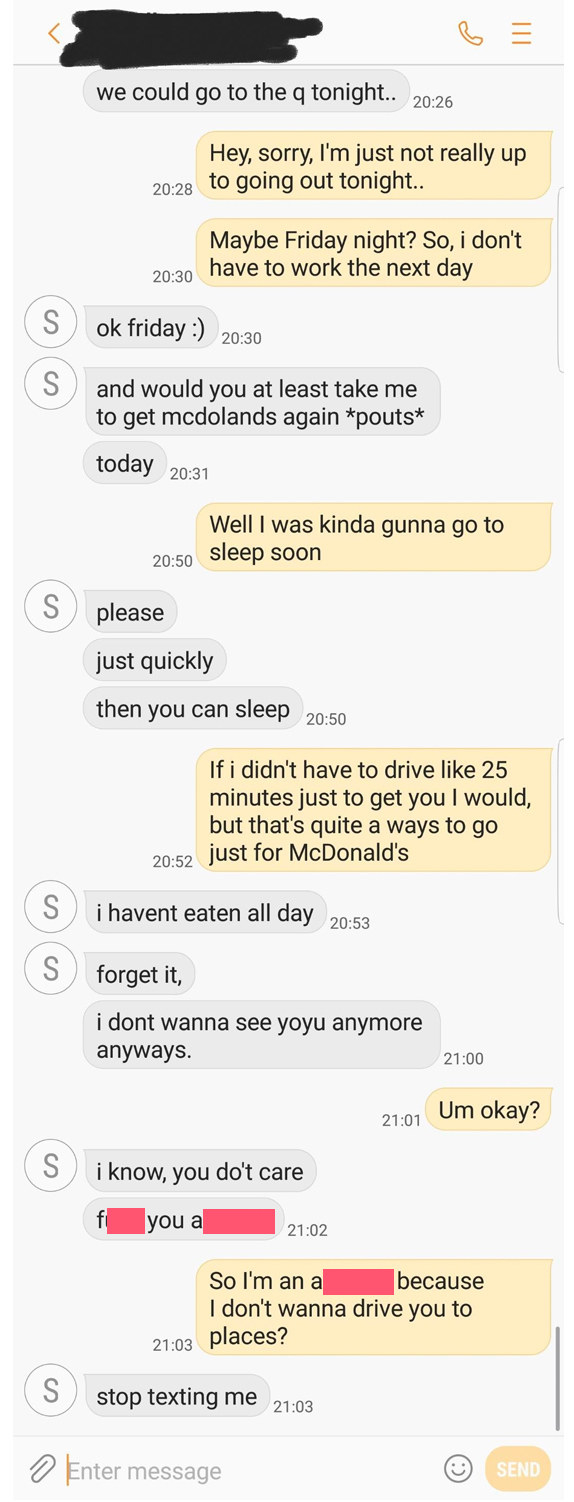Viewport: 574px width, 1502px height.
Task: Select the "Um okay?" message bubble
Action: click(x=489, y=1110)
